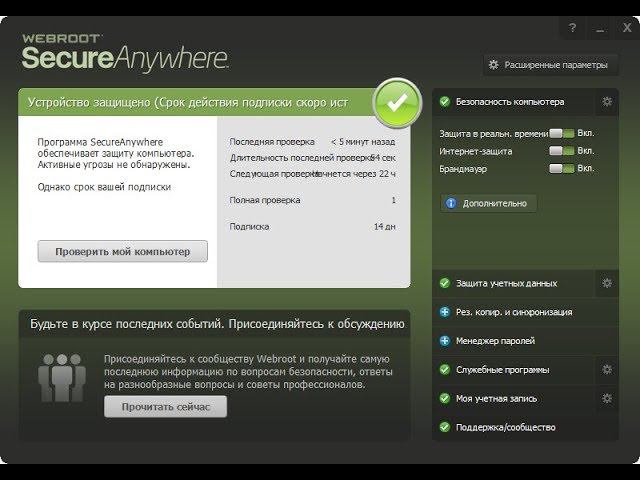The image size is (640, 480).
Task: Click text Однако срок вашей подписки
Action: (104, 187)
